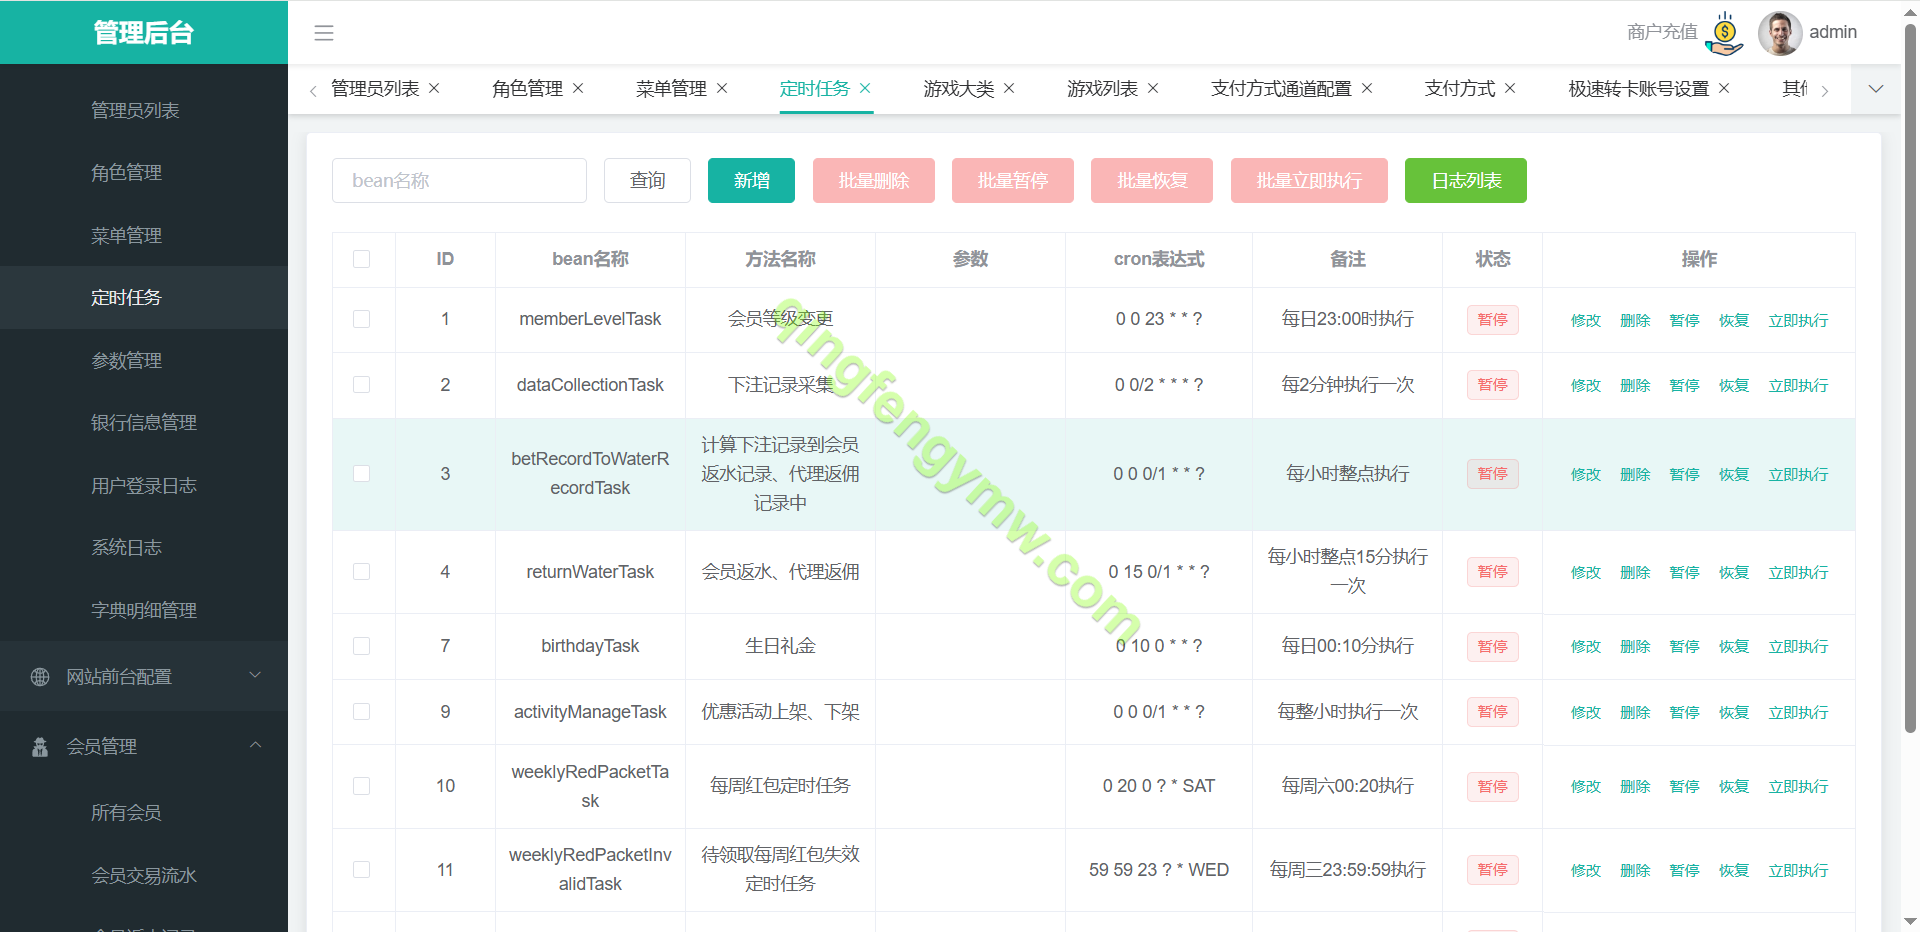Check the memberLevelTask row checkbox

(362, 319)
